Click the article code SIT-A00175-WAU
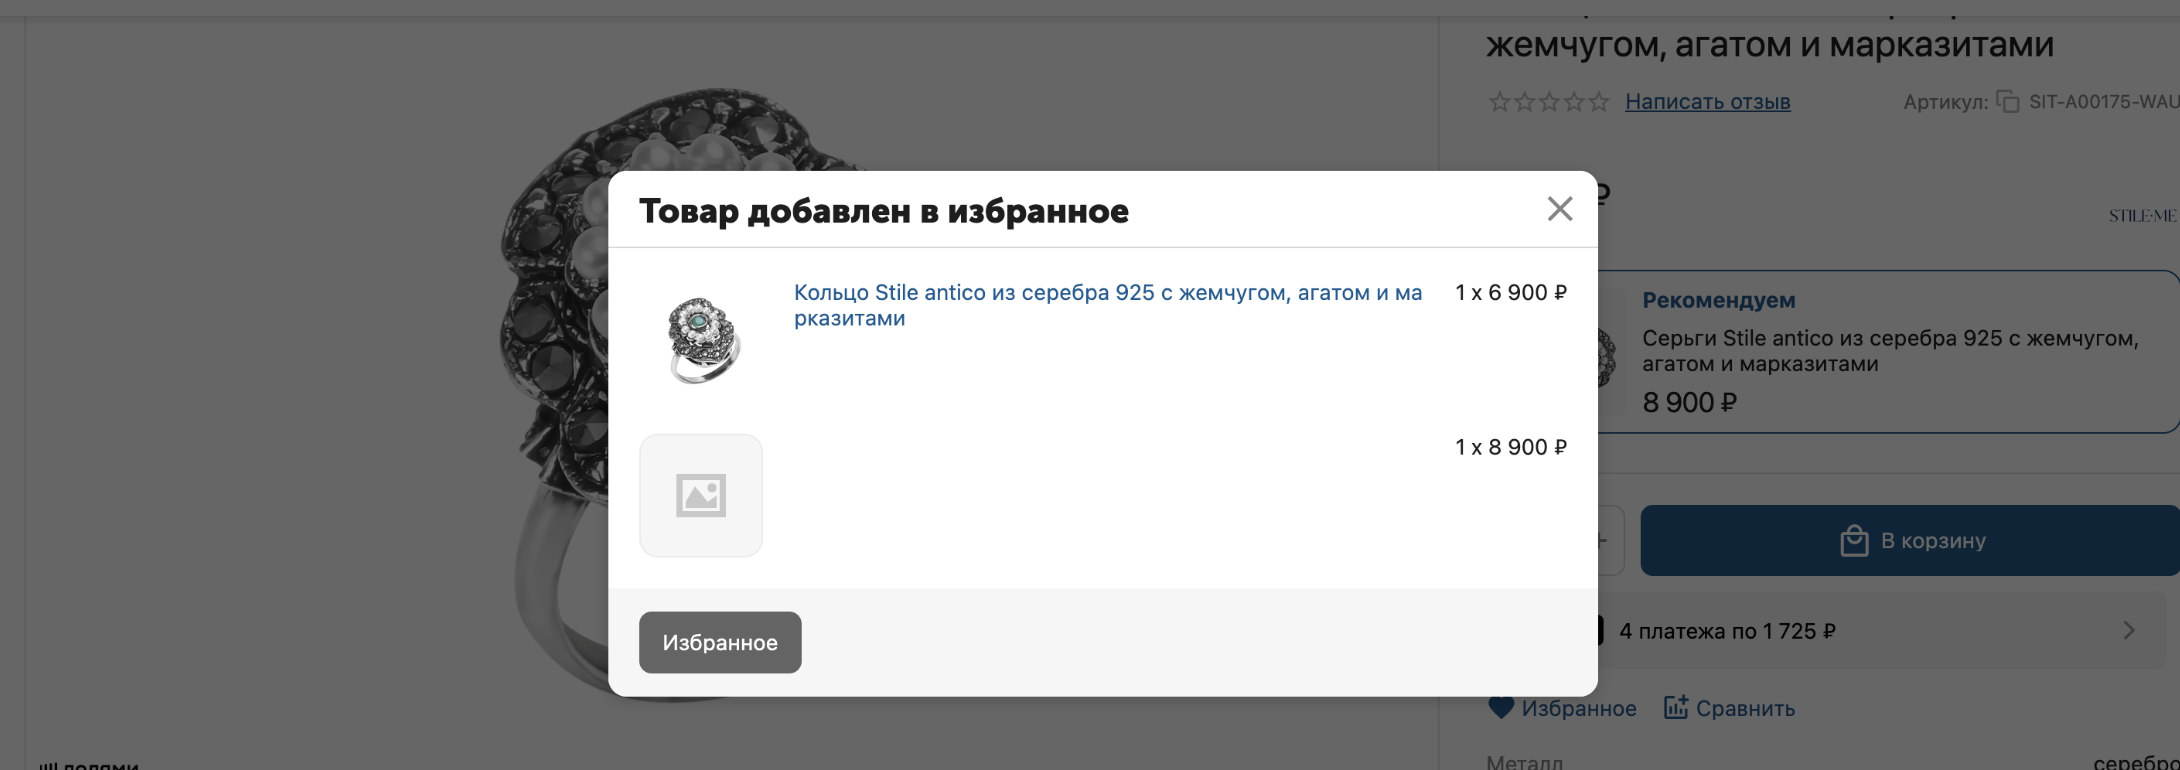 click(2103, 101)
